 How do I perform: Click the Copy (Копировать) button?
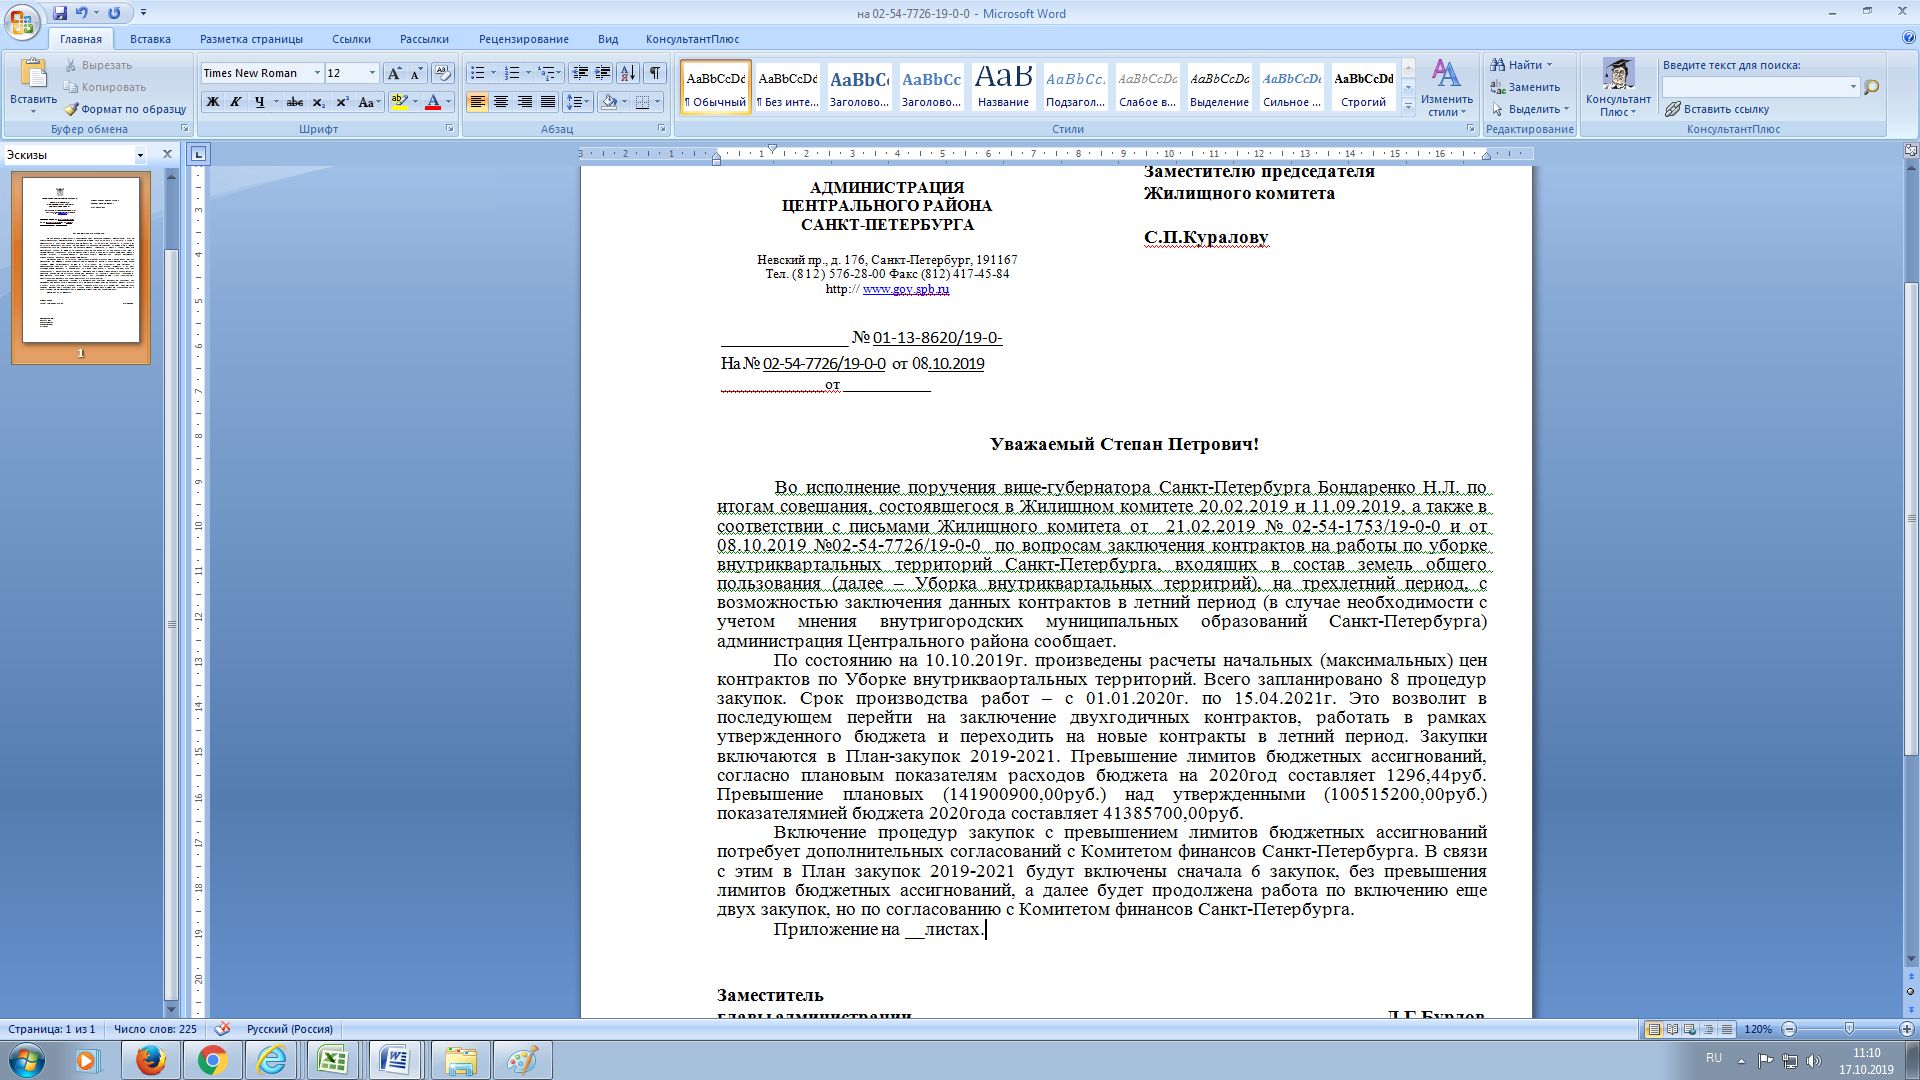(105, 87)
